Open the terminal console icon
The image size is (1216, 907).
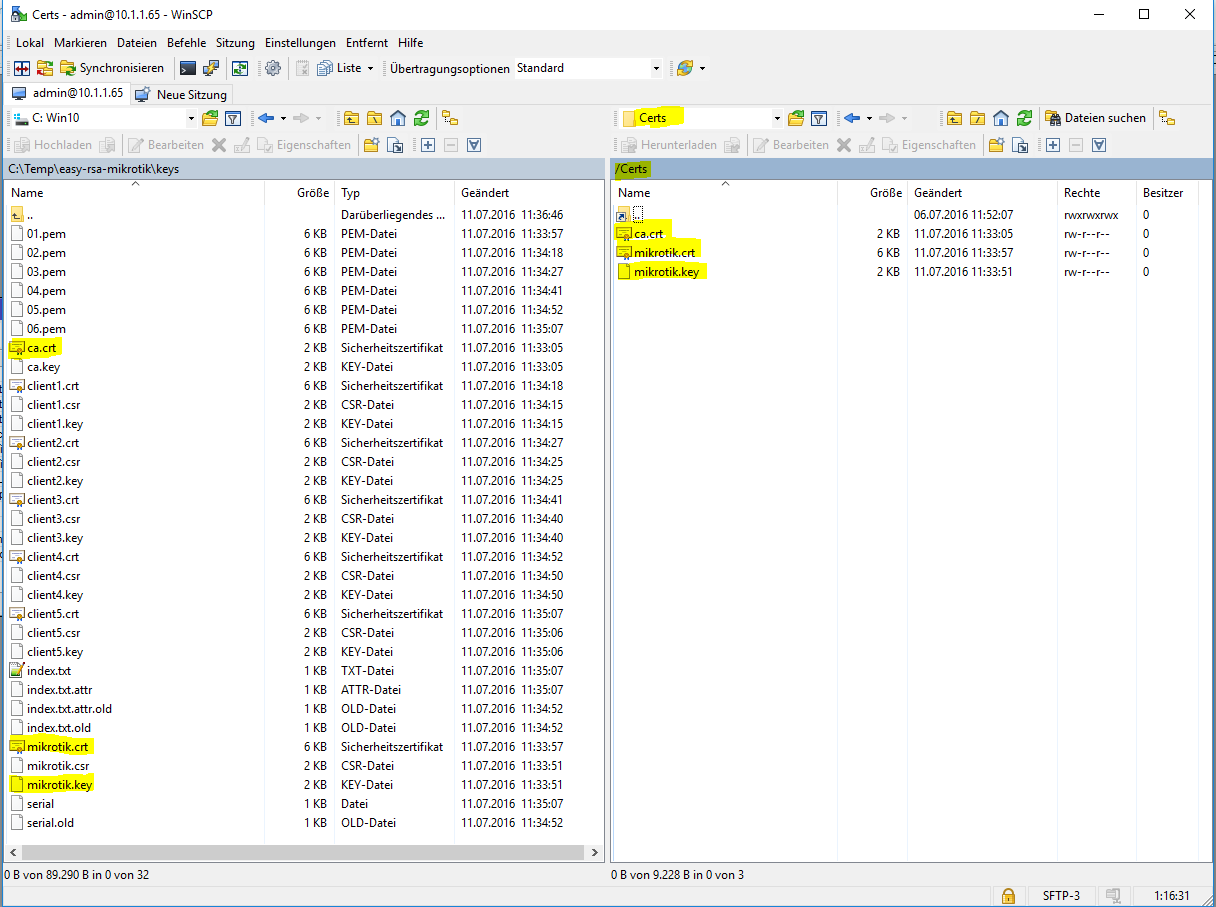pyautogui.click(x=188, y=68)
